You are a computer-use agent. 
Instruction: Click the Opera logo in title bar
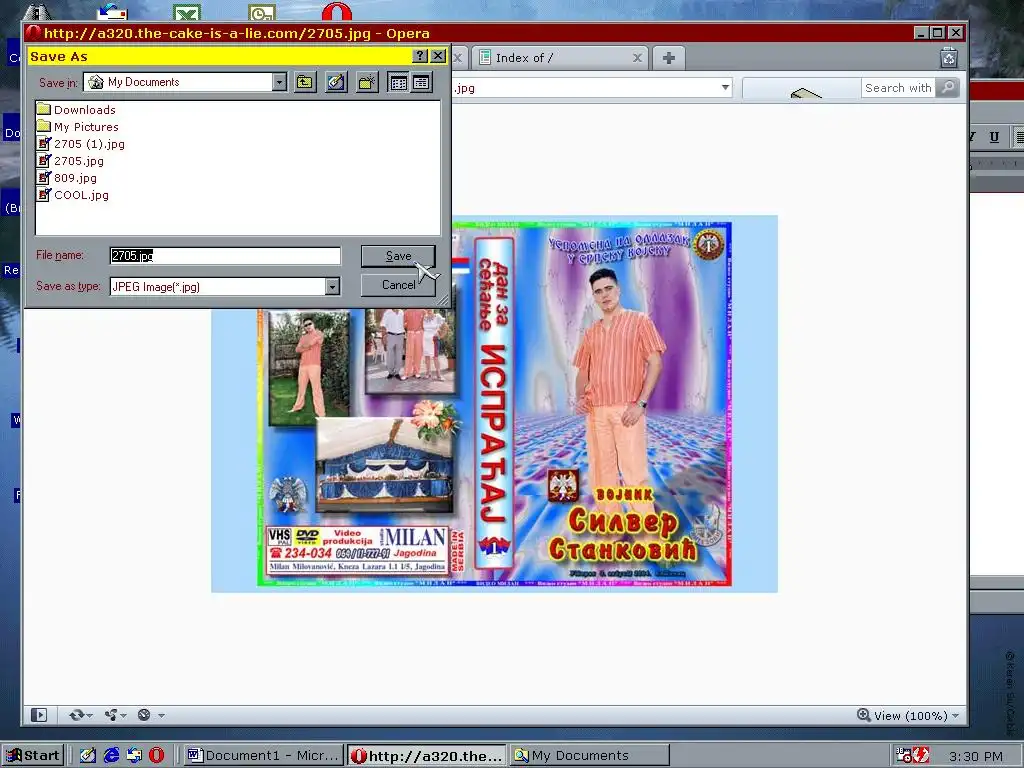[33, 33]
